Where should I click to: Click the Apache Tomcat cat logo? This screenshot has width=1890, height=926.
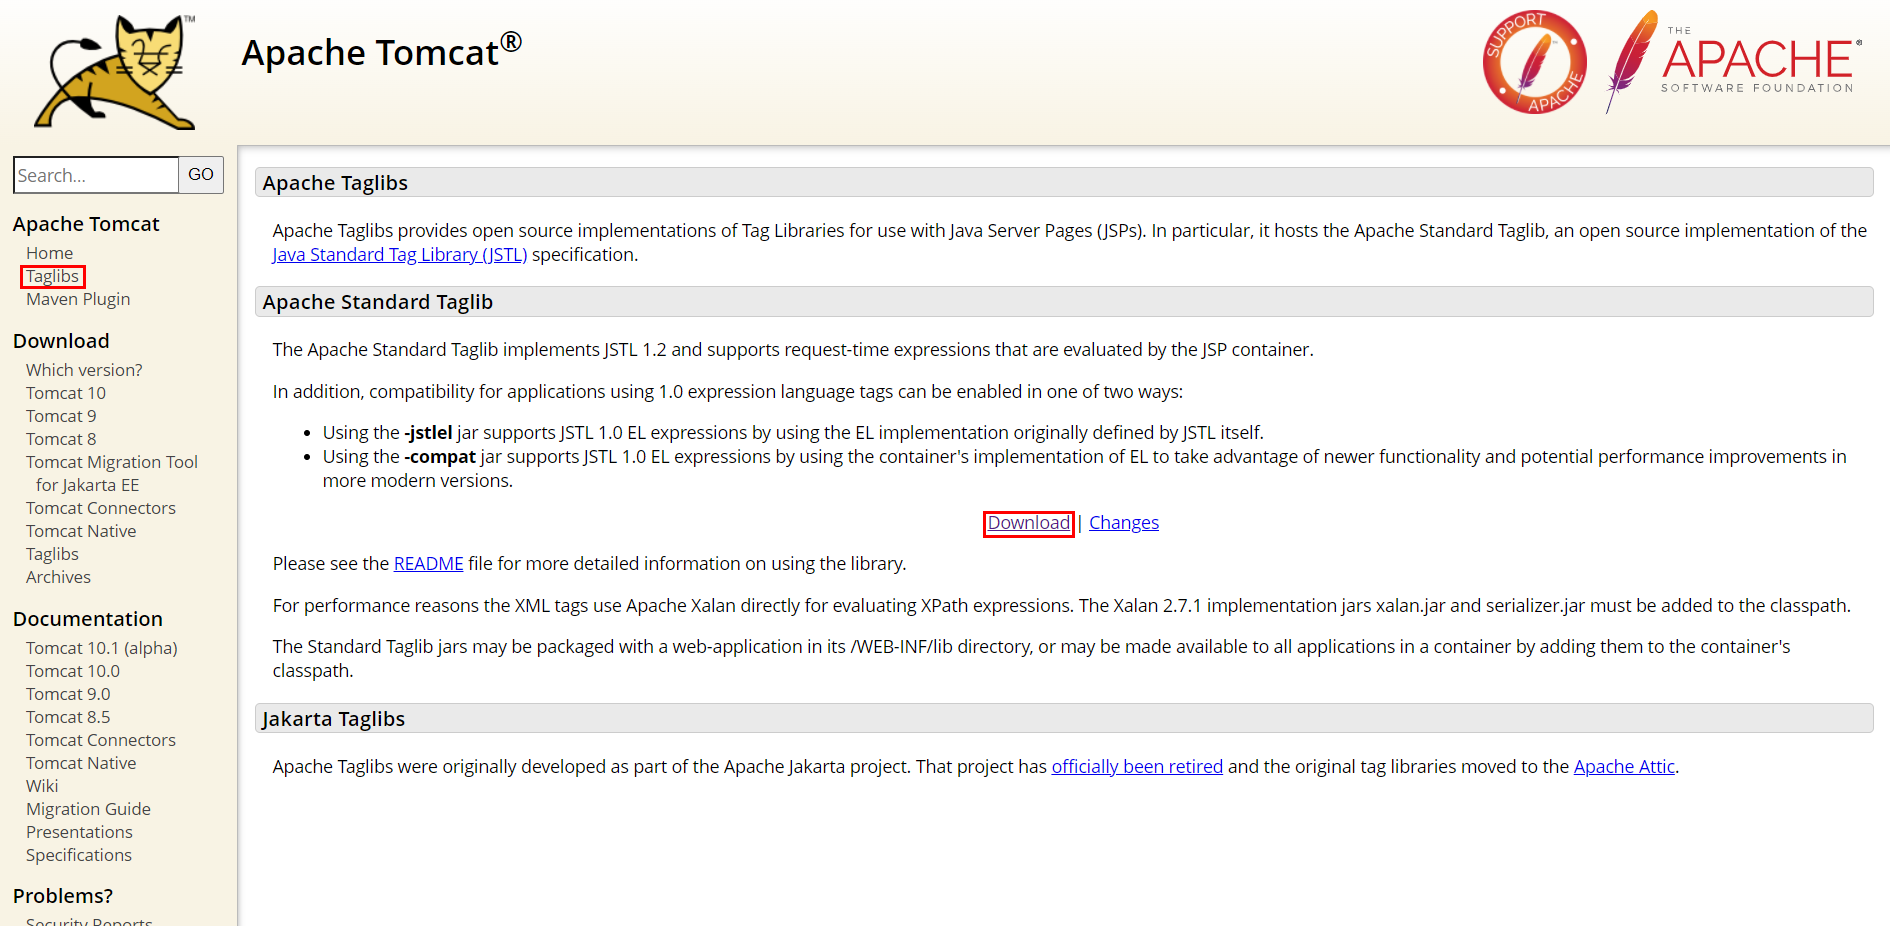click(x=115, y=72)
